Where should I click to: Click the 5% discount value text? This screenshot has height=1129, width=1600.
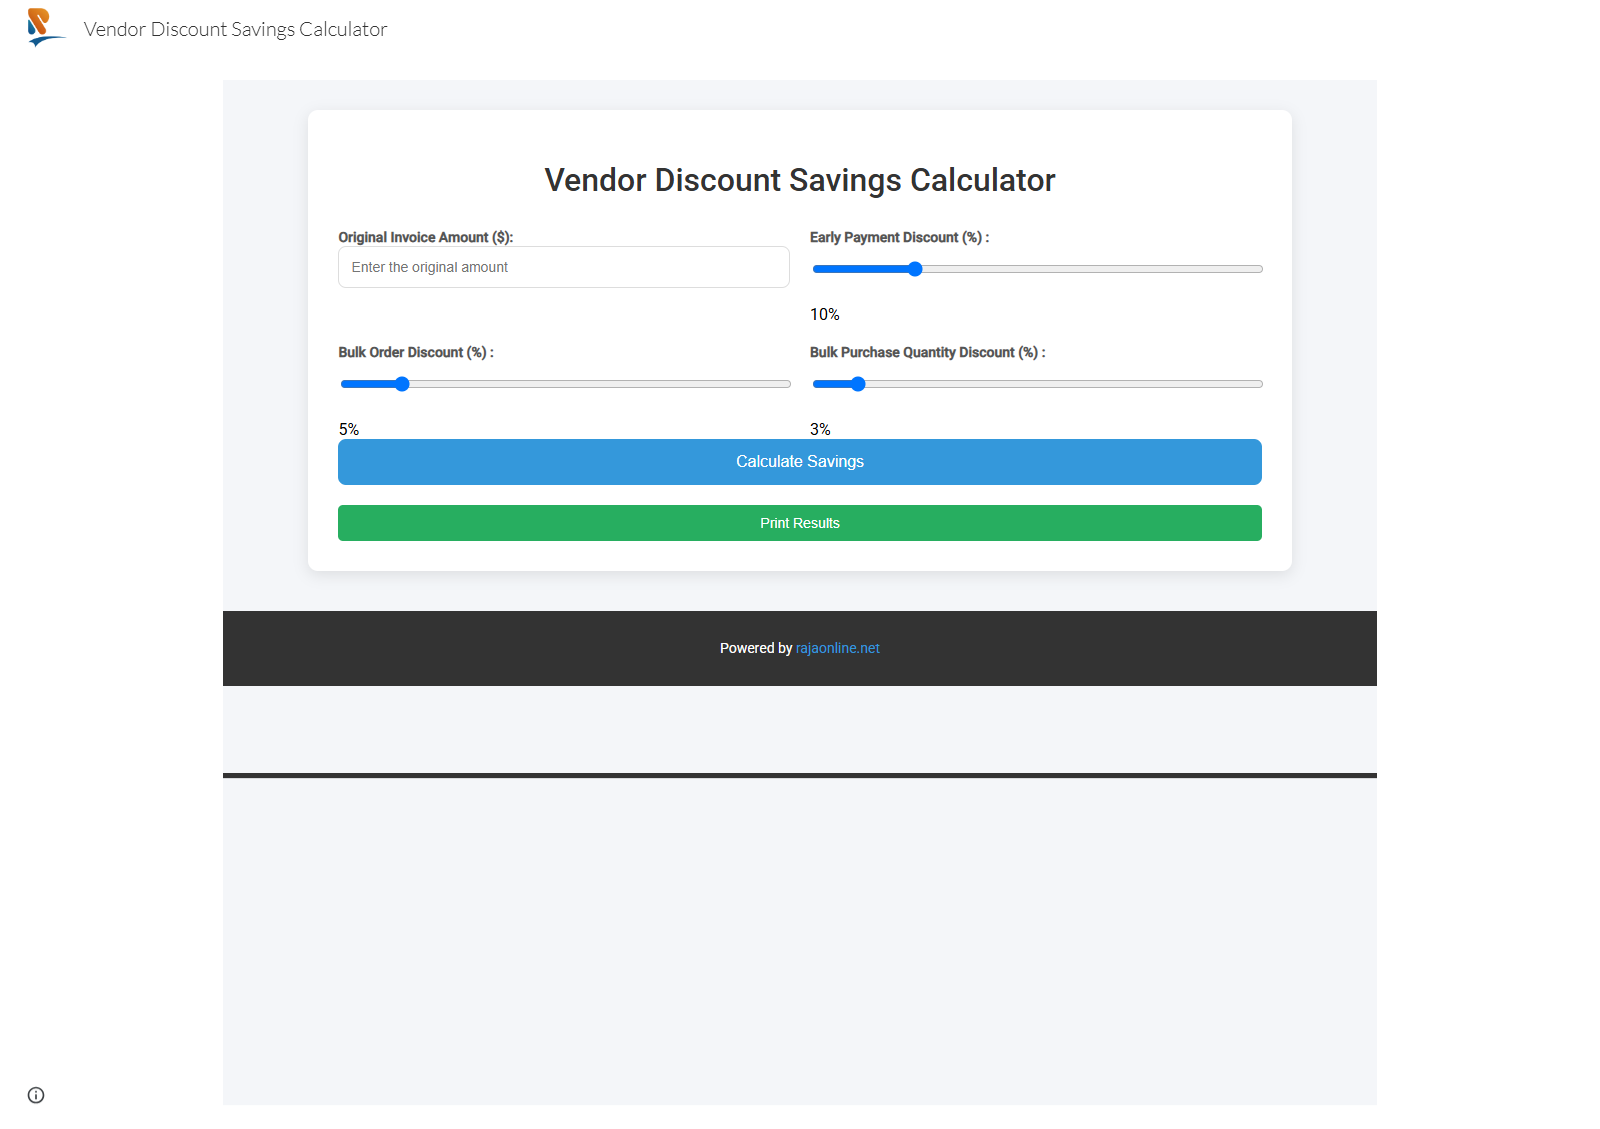[349, 429]
